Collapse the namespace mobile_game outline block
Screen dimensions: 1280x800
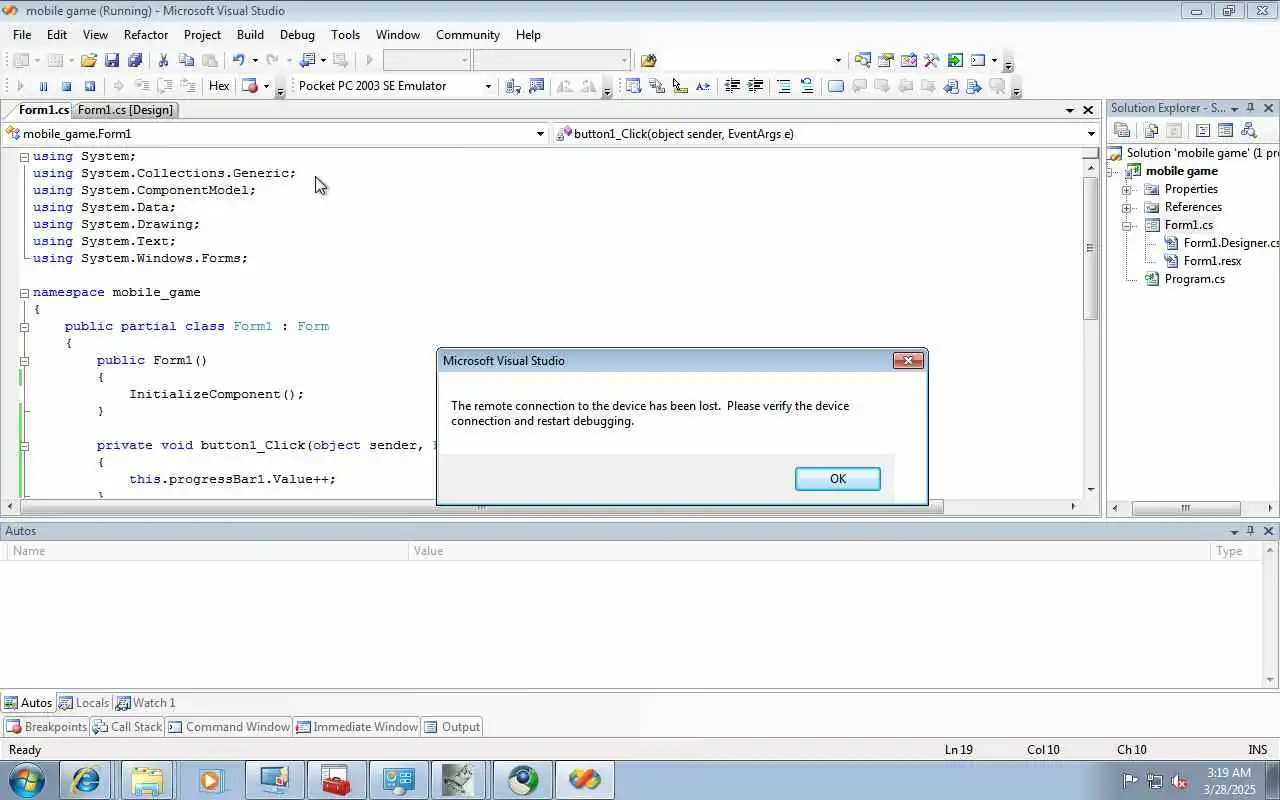point(25,293)
